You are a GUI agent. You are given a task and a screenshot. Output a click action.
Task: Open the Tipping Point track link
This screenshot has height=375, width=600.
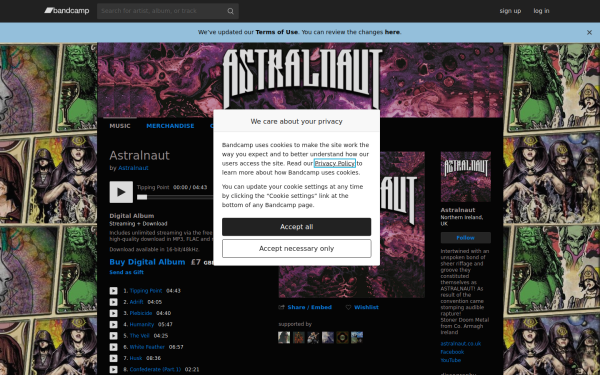pyautogui.click(x=146, y=291)
